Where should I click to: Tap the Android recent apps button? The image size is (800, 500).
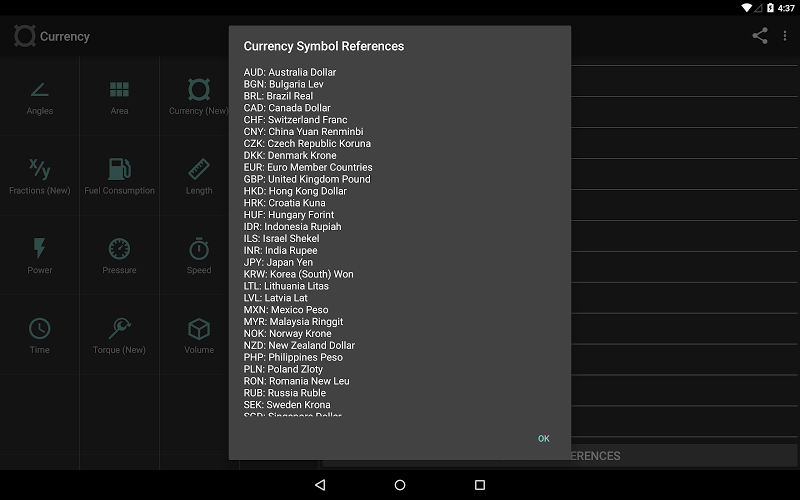tap(480, 485)
